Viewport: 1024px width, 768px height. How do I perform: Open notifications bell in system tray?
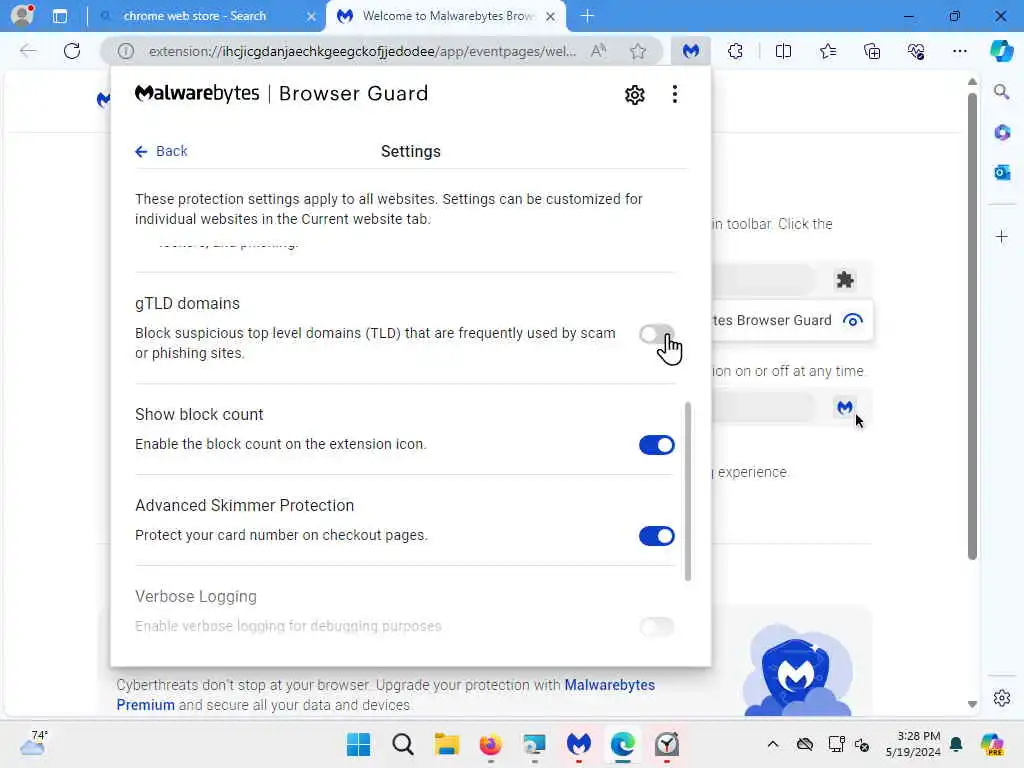pyautogui.click(x=956, y=744)
